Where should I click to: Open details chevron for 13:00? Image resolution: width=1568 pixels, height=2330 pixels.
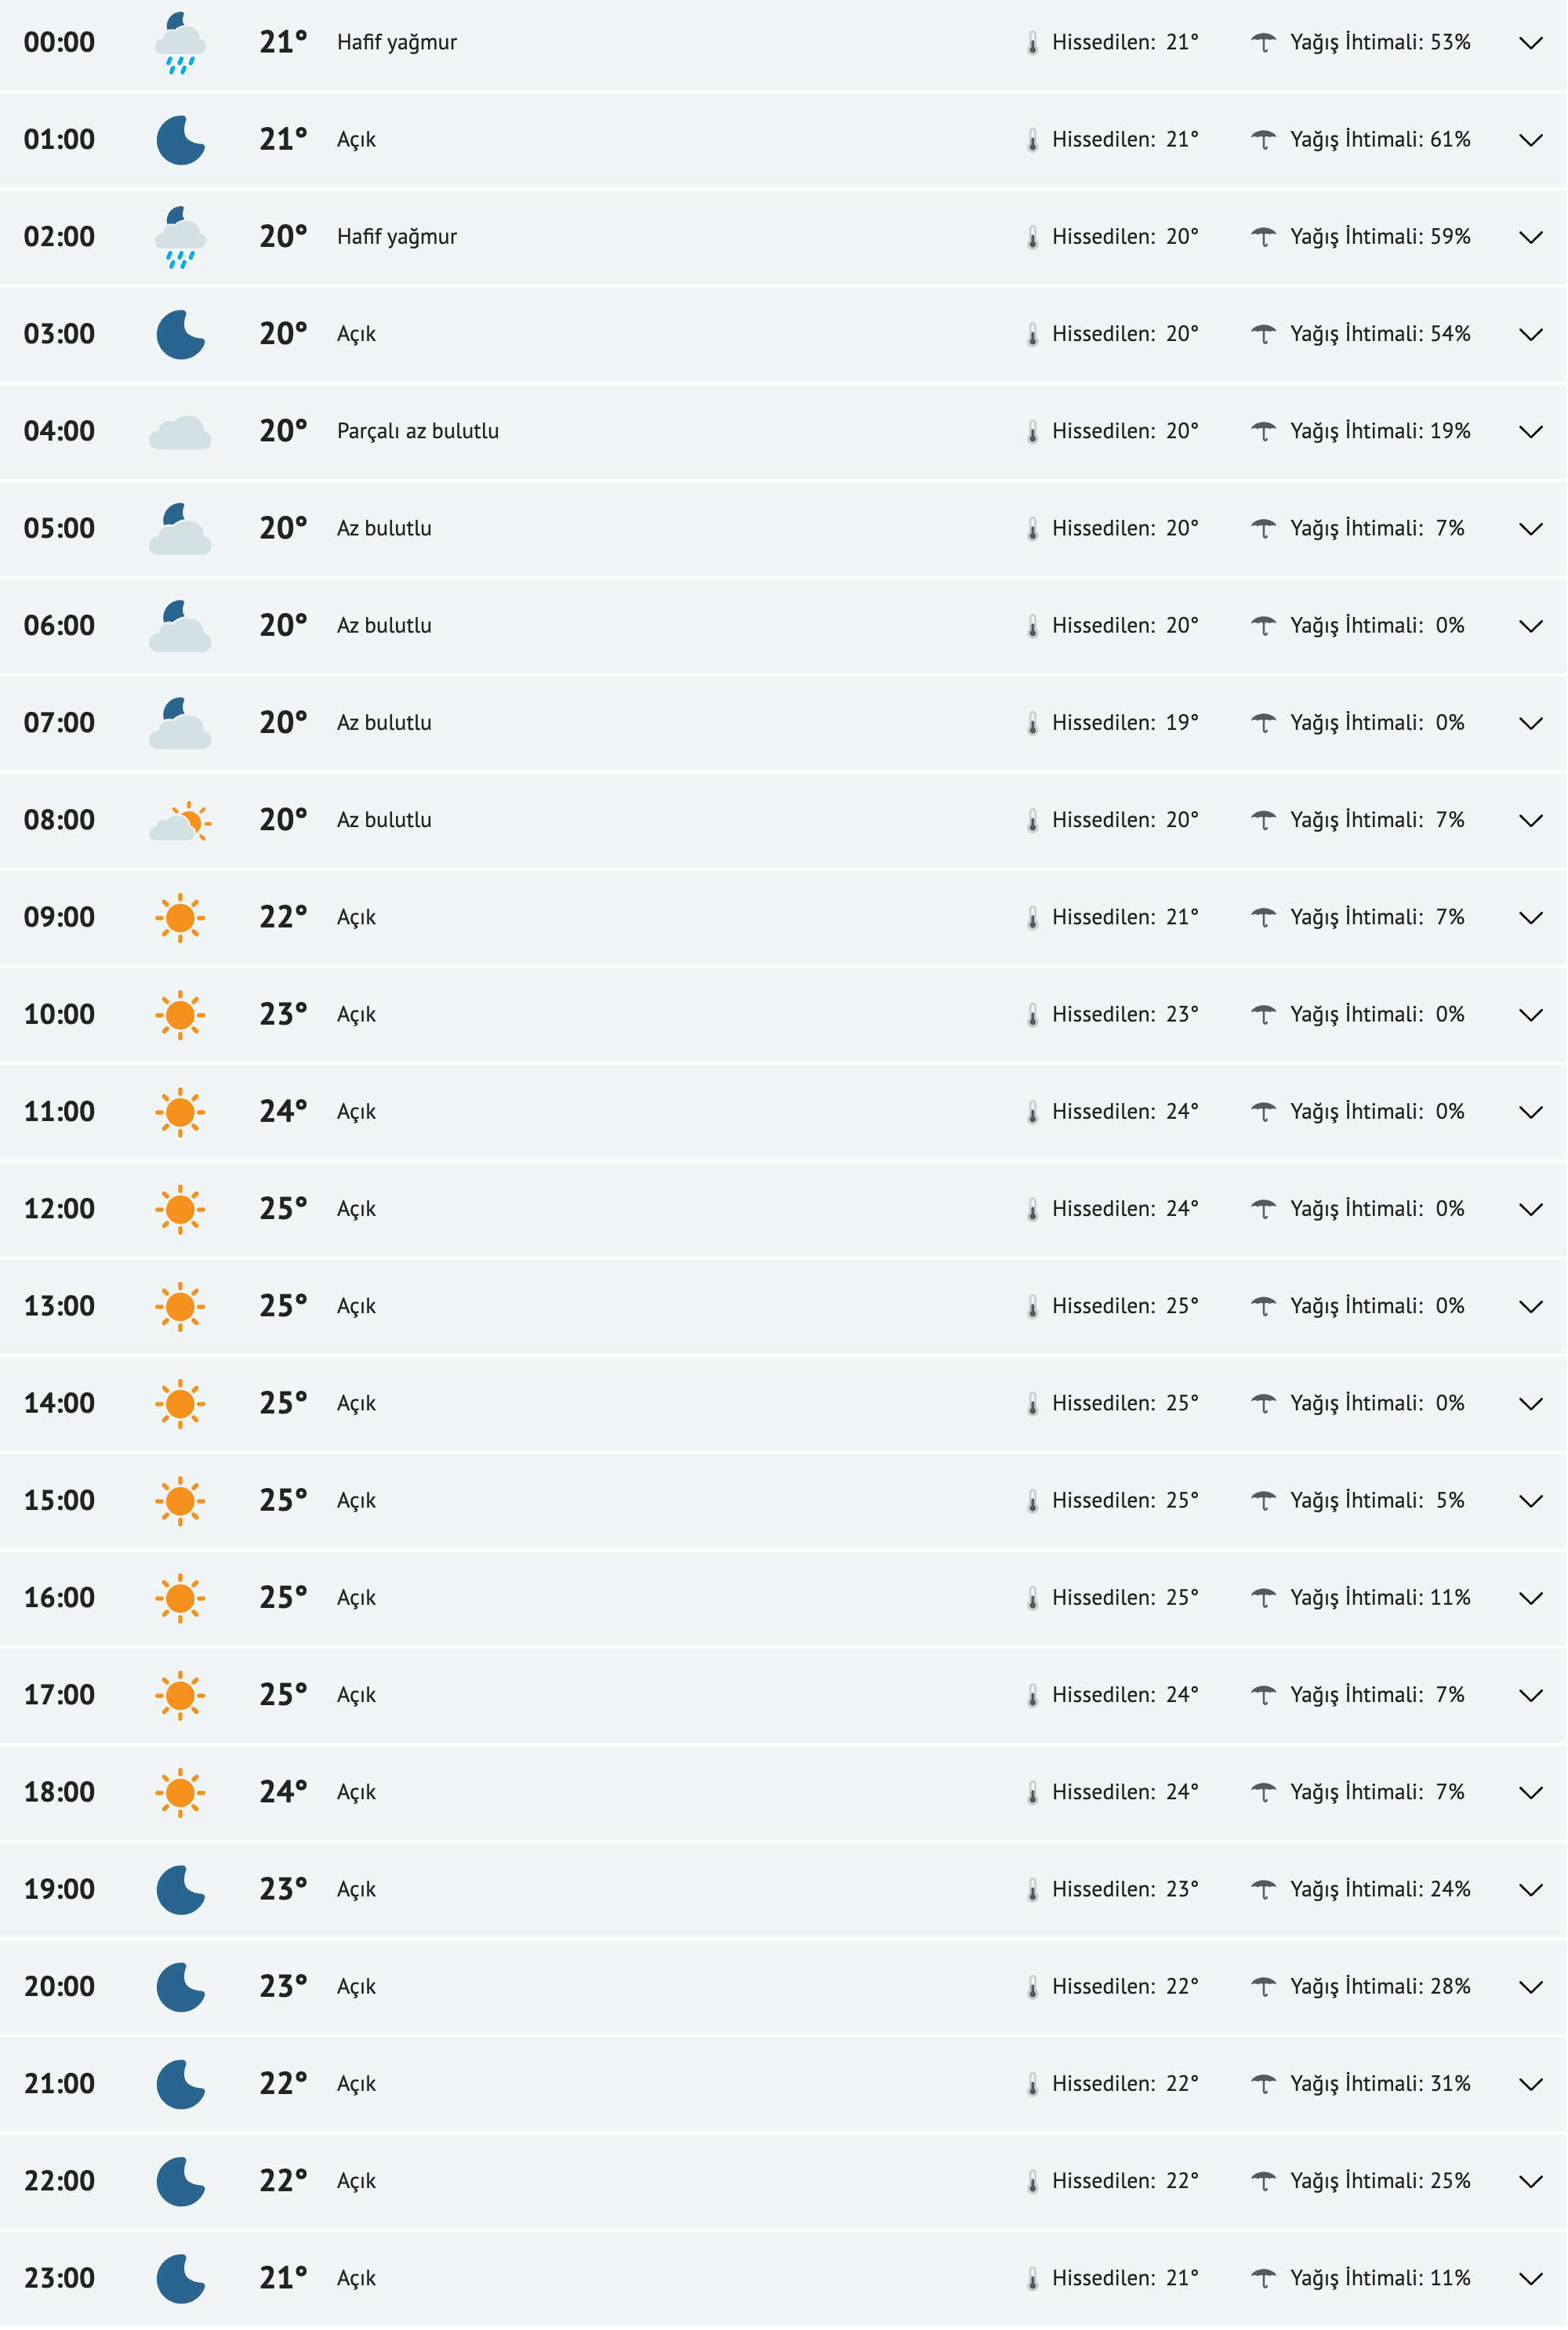(1530, 1307)
